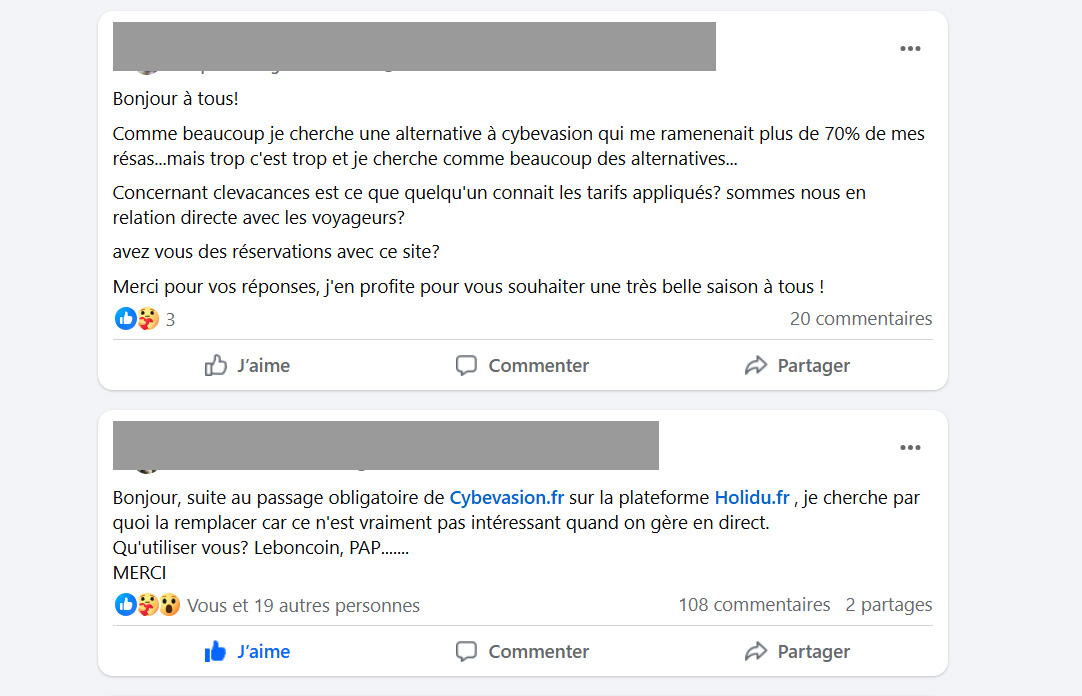The width and height of the screenshot is (1082, 696).
Task: Open reaction count 3 on first post
Action: [x=170, y=320]
